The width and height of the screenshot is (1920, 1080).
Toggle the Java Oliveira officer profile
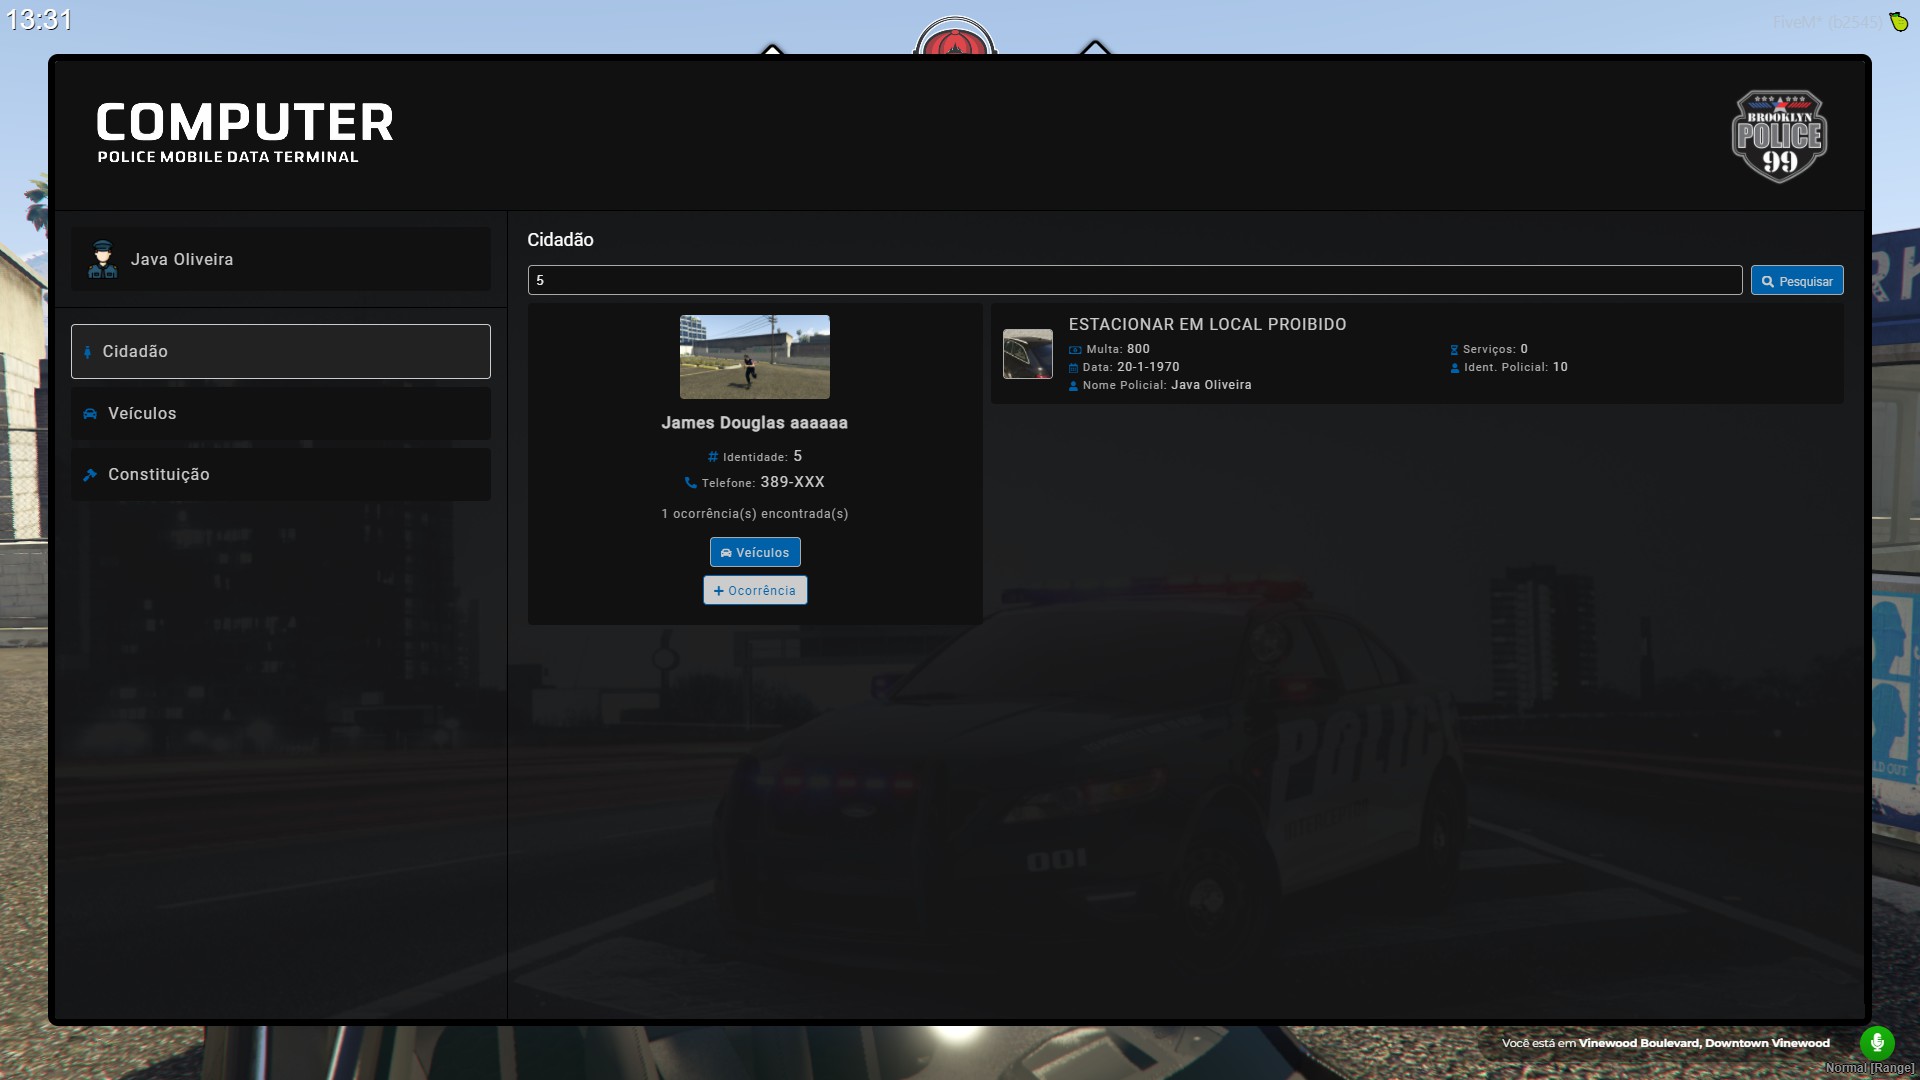coord(281,258)
